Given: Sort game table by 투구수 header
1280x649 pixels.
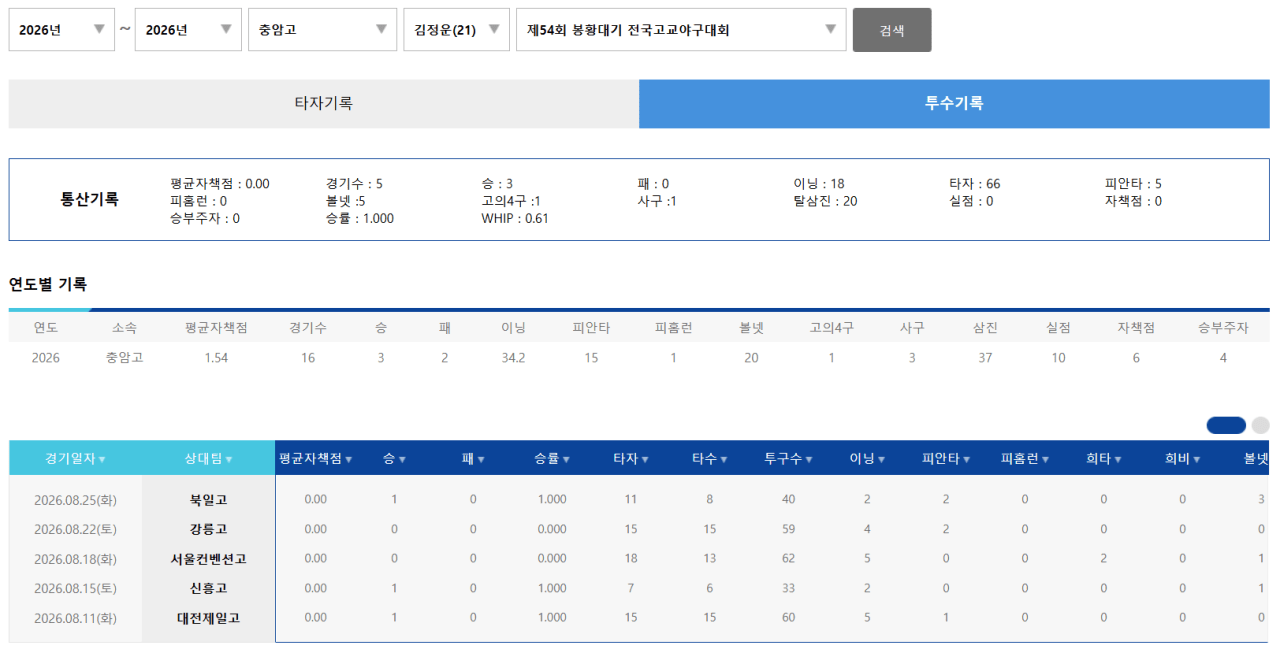Looking at the screenshot, I should click(788, 458).
